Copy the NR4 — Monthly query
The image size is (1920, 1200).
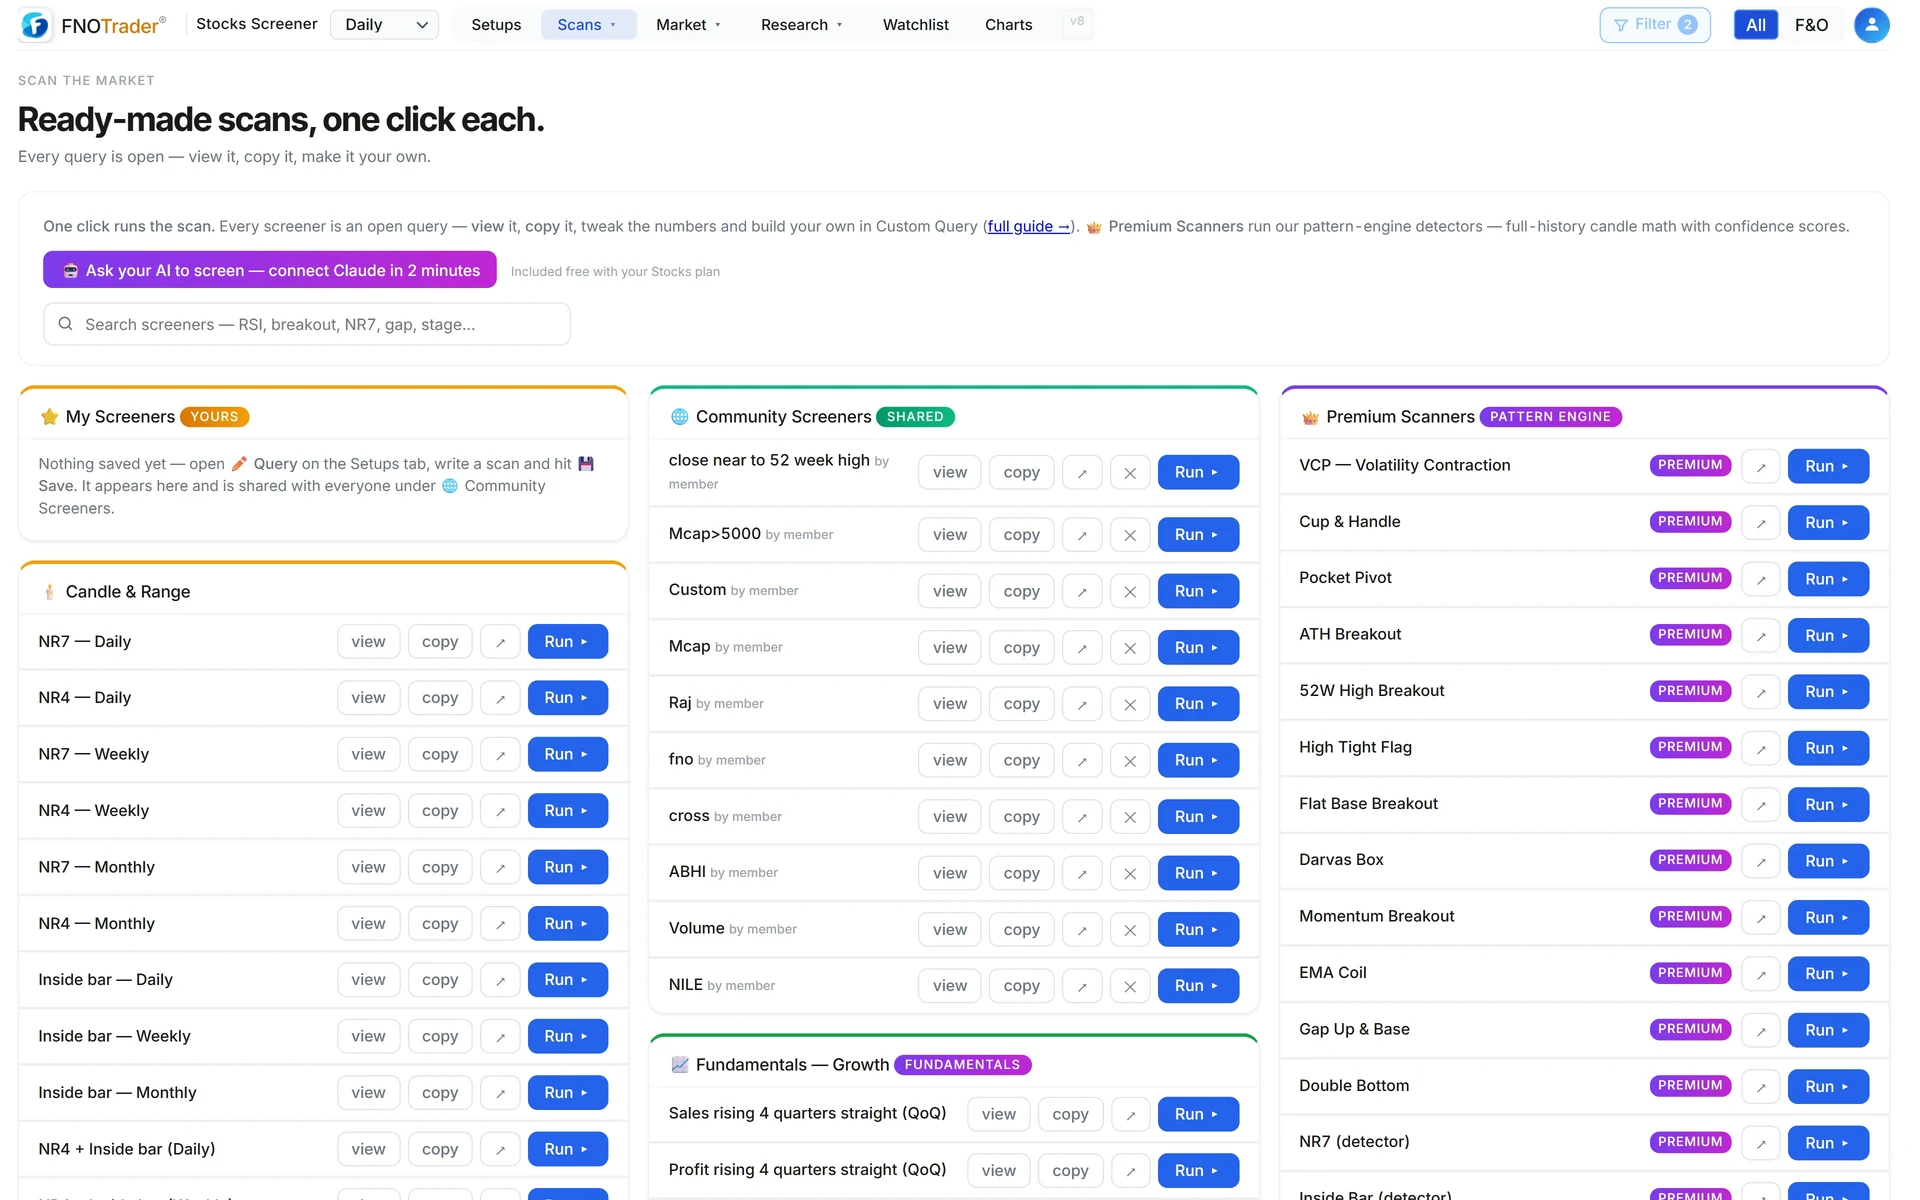(x=440, y=924)
